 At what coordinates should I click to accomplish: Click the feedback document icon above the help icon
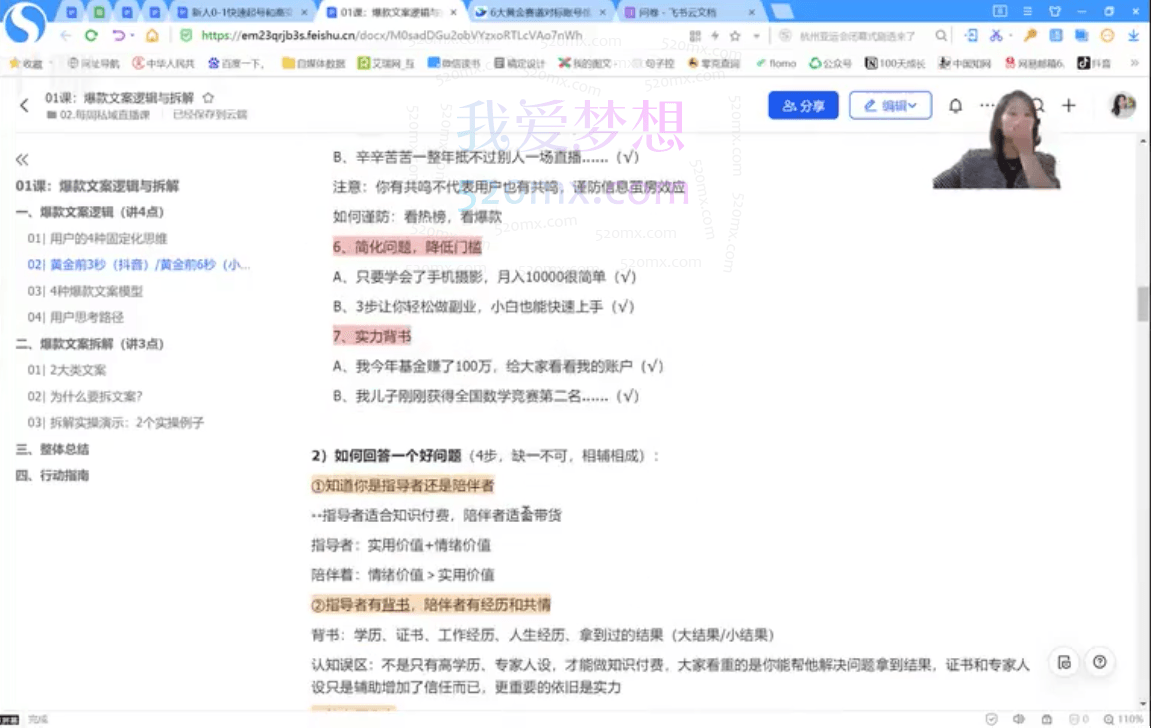pos(1064,661)
